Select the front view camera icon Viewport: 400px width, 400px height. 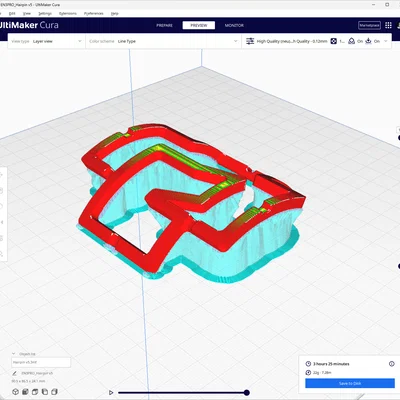(x=25, y=392)
